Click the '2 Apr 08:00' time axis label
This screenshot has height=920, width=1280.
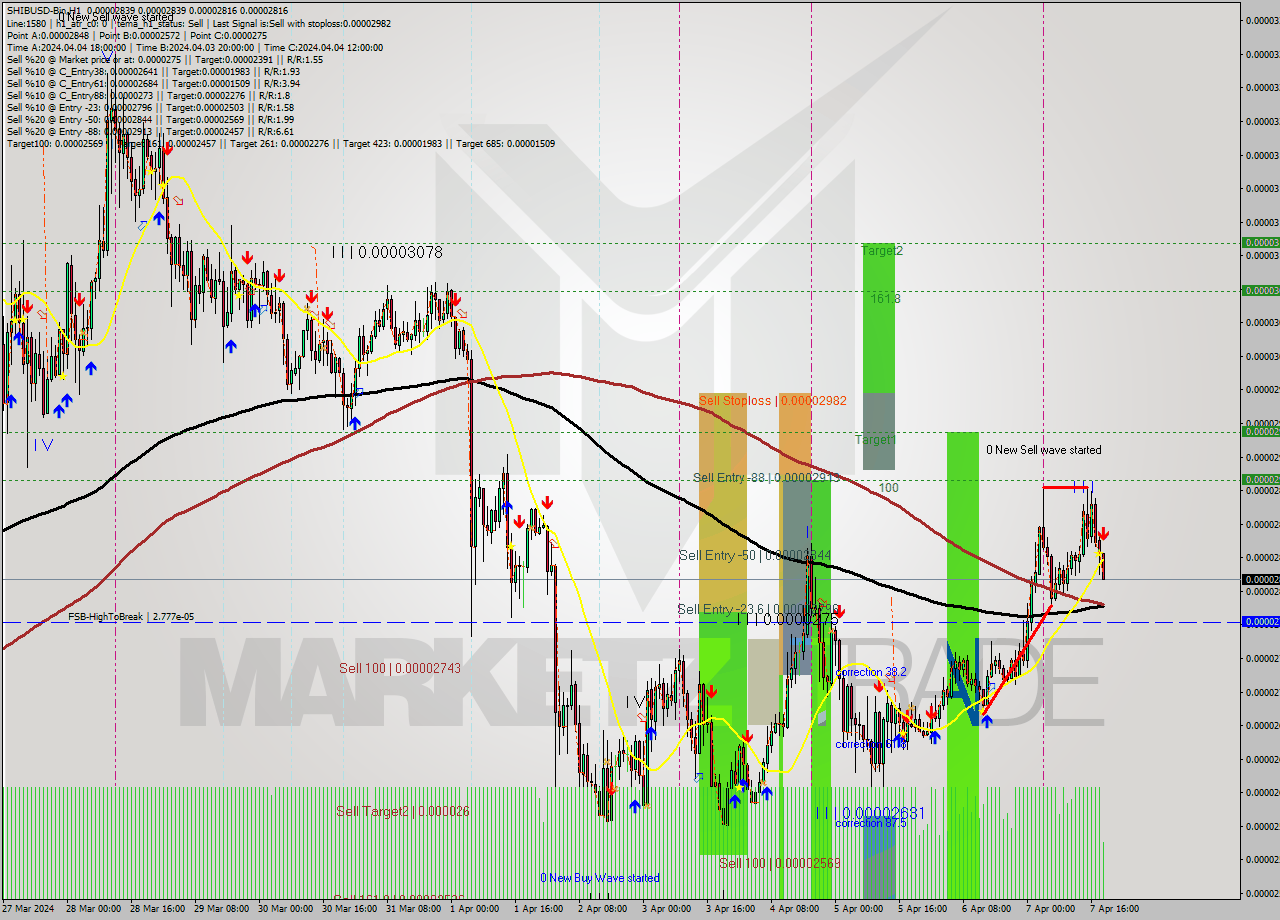click(603, 909)
